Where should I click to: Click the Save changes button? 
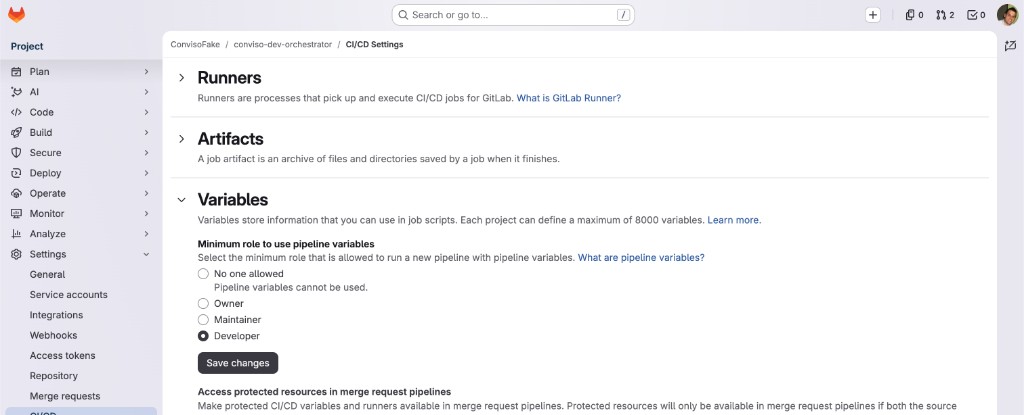click(x=238, y=363)
